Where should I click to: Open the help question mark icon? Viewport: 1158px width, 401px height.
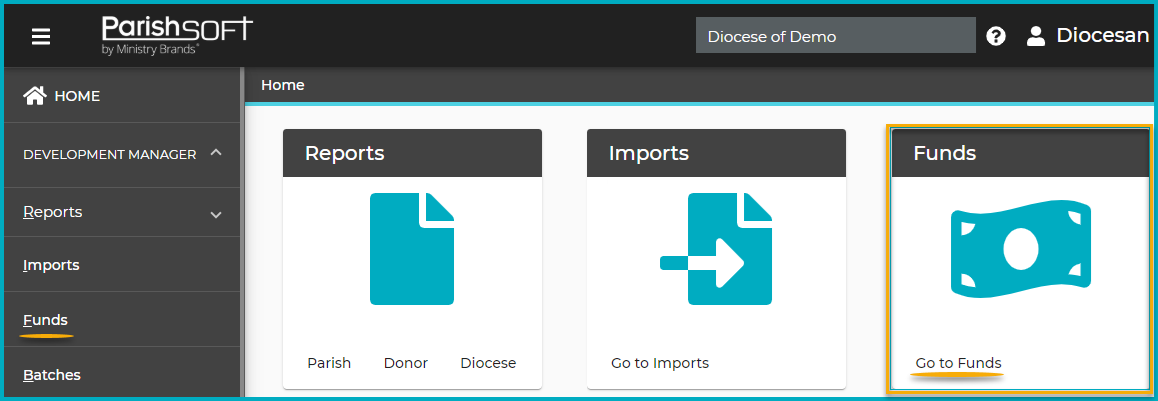(996, 36)
